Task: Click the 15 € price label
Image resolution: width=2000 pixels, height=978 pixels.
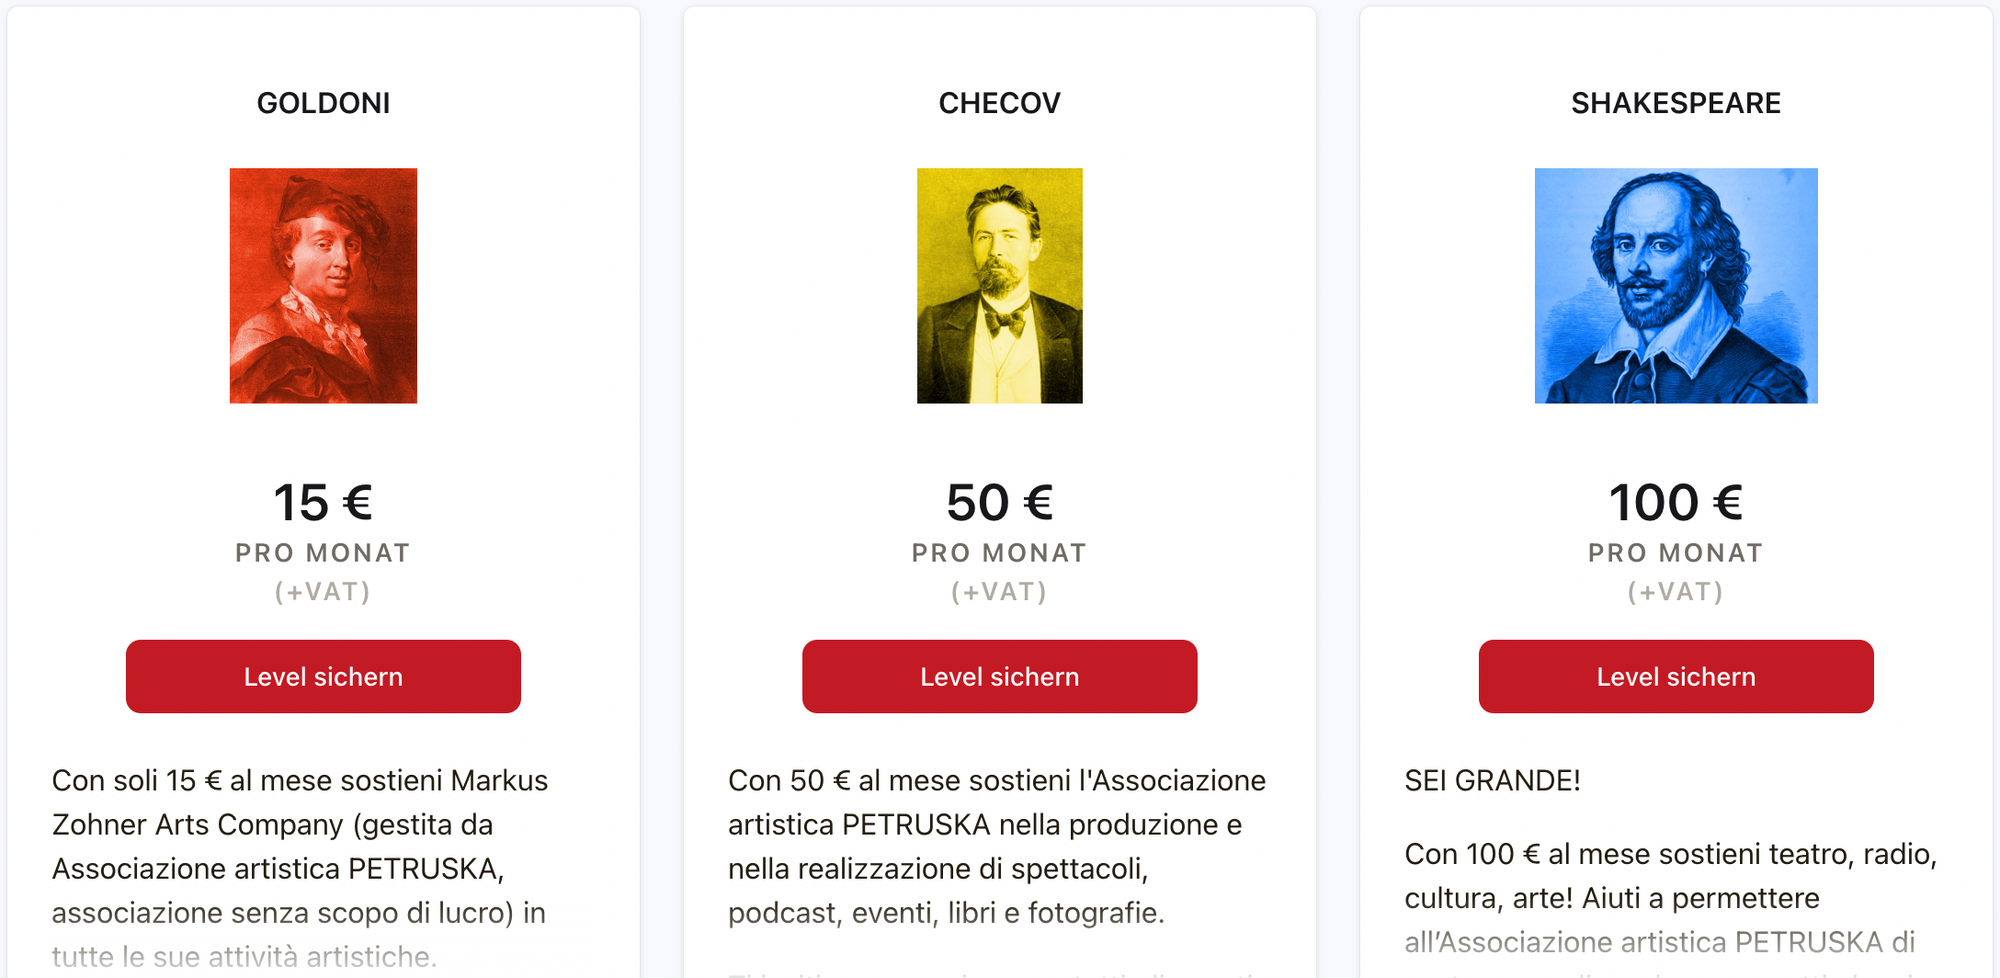Action: (x=323, y=503)
